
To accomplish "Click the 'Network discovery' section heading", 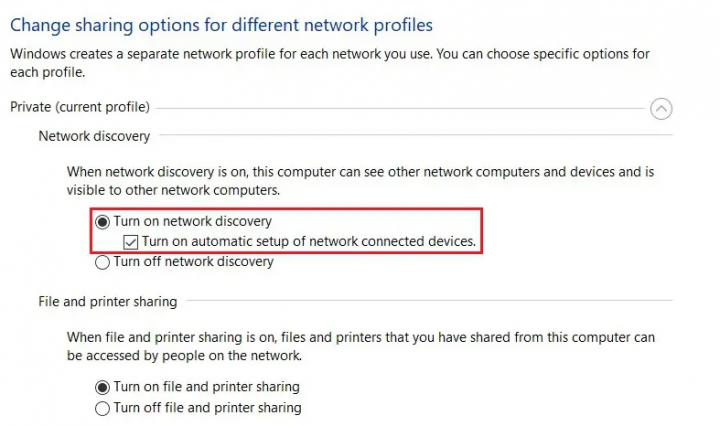I will point(94,136).
